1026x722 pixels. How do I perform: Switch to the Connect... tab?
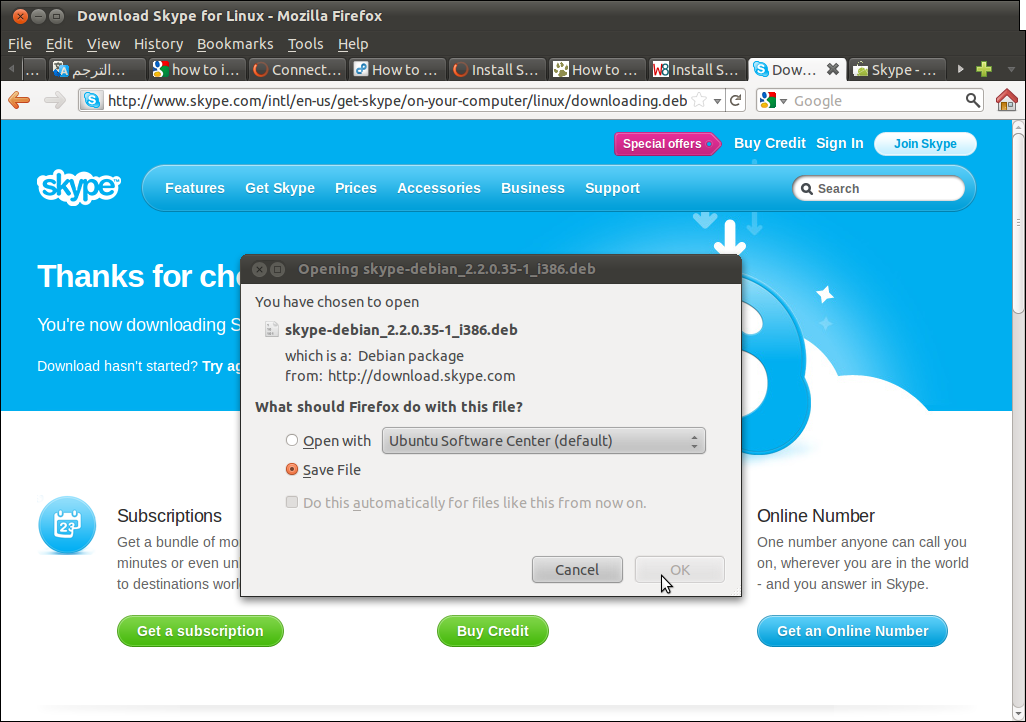click(298, 69)
